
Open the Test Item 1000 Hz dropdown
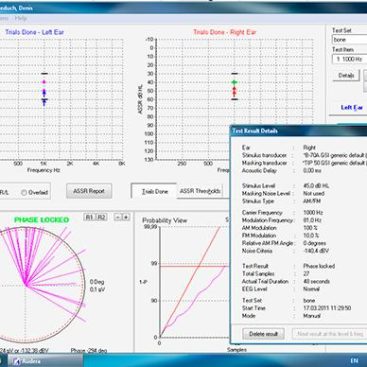tap(349, 59)
